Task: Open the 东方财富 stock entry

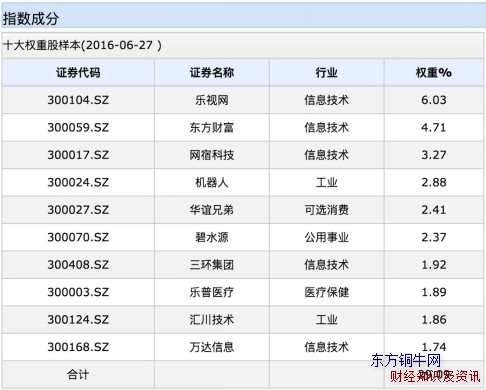Action: pos(212,127)
